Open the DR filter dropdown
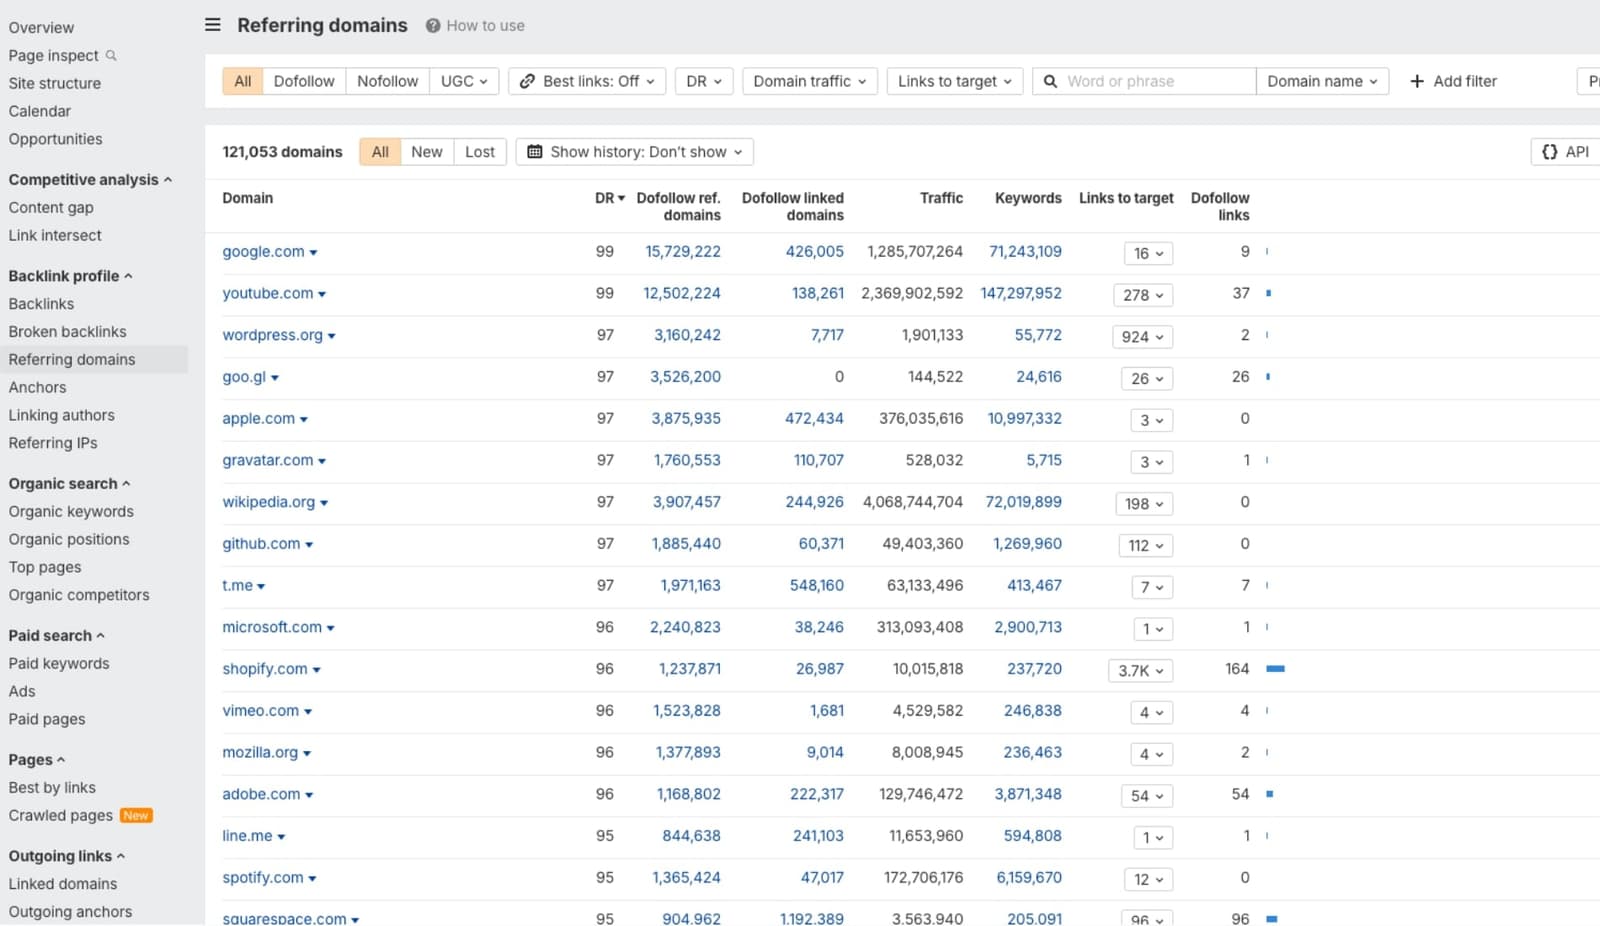Image resolution: width=1600 pixels, height=926 pixels. point(704,81)
